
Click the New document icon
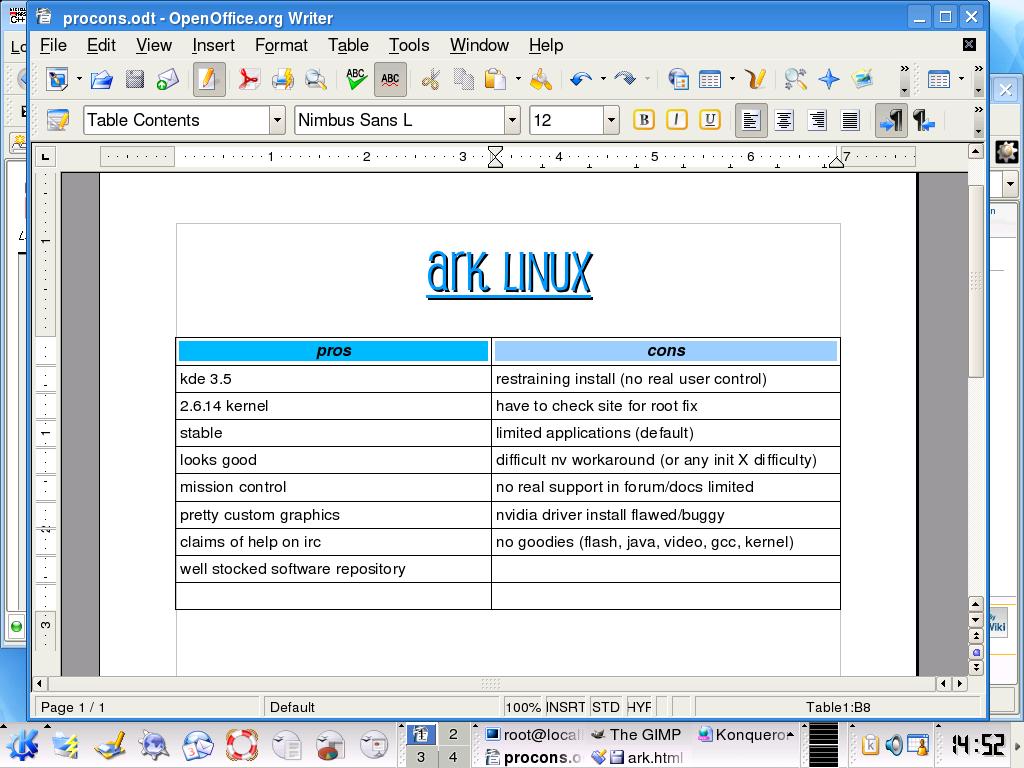pos(57,80)
